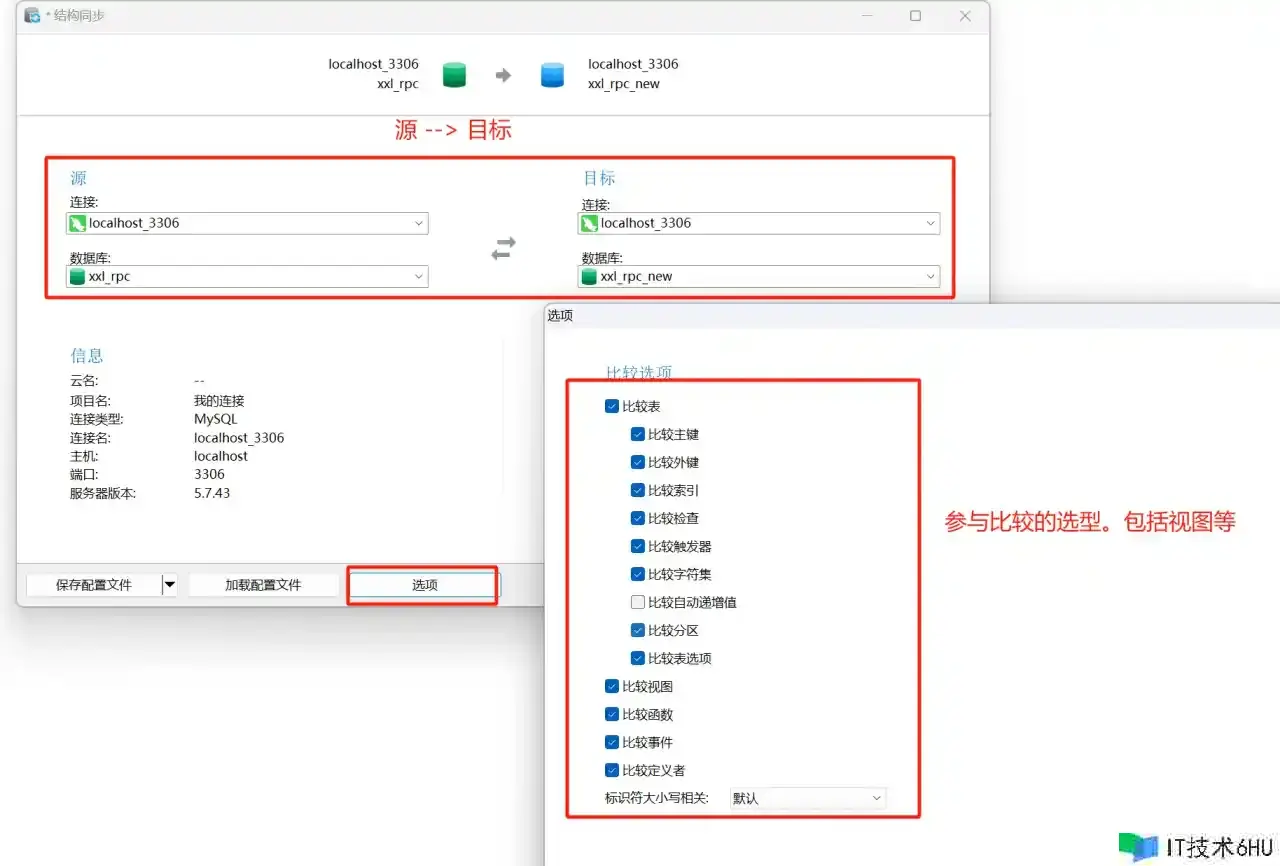Expand the 保存配置文件 arrow menu
Viewport: 1280px width, 866px height.
tap(169, 585)
